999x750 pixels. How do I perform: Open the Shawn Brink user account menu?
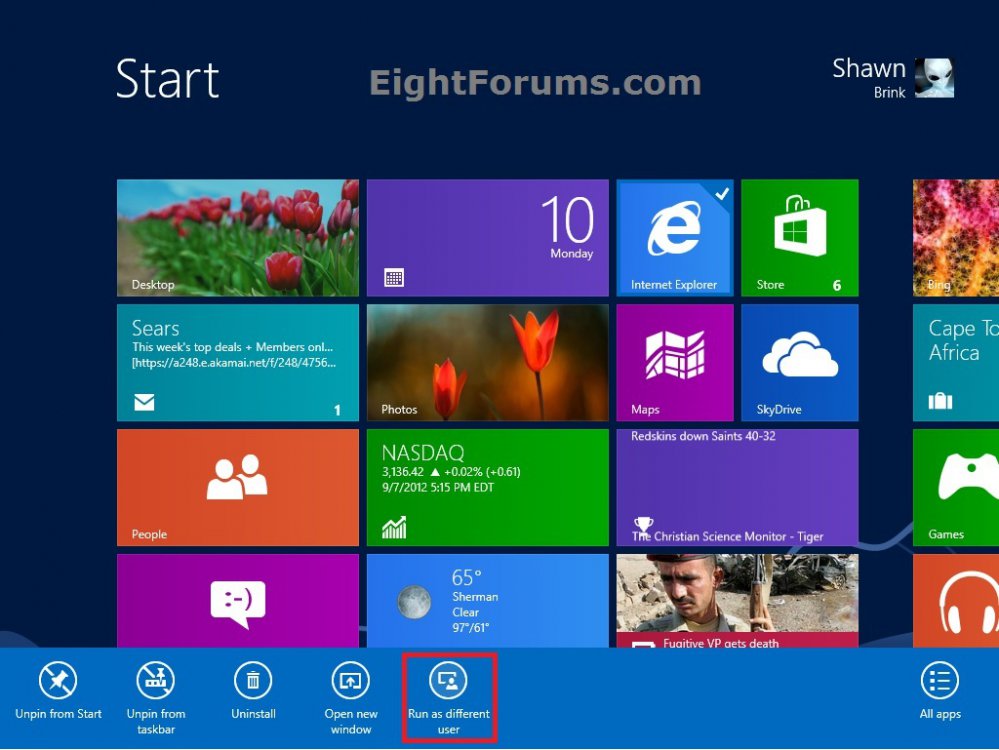pyautogui.click(x=892, y=78)
